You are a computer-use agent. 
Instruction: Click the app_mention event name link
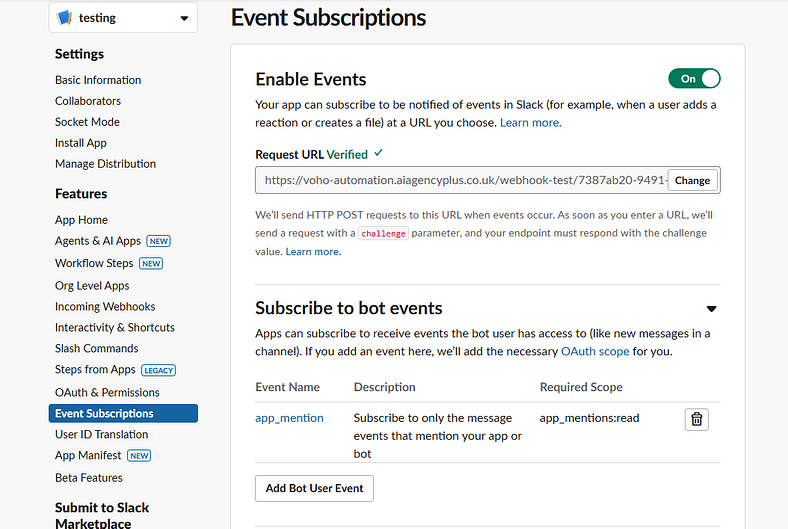289,418
